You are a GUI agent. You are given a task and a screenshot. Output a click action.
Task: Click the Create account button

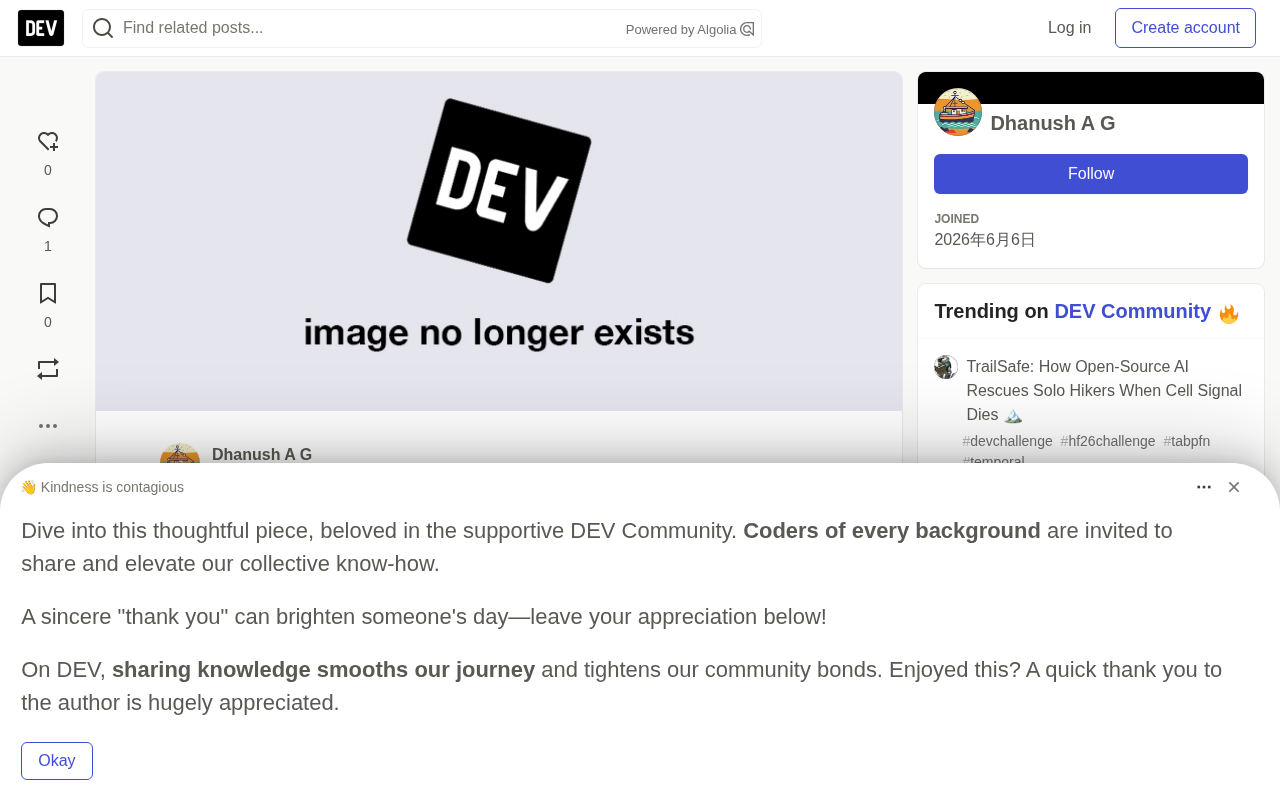point(1185,28)
